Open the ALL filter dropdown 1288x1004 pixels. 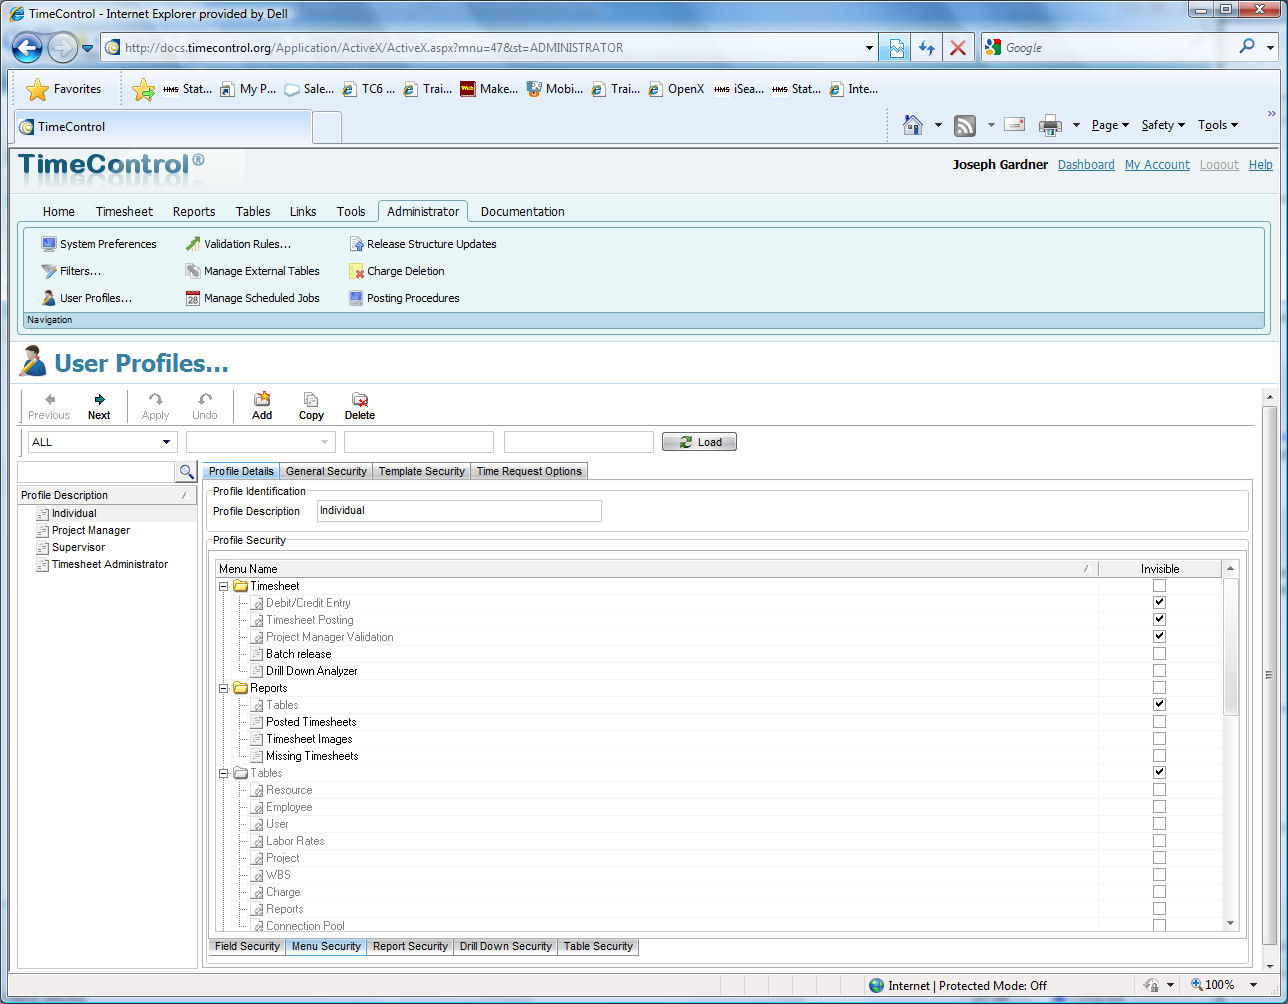click(166, 442)
